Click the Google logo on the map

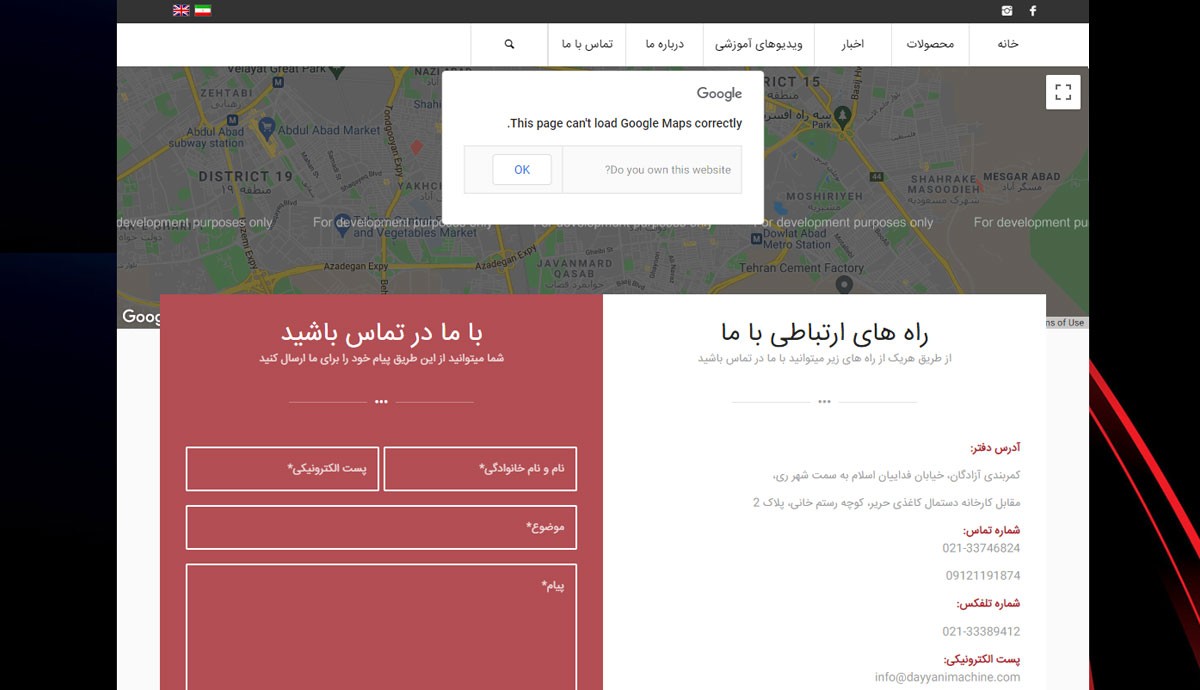pos(141,317)
